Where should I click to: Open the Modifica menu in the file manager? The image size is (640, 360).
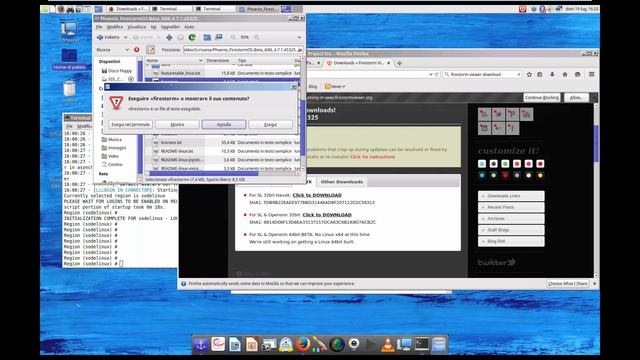click(x=115, y=27)
